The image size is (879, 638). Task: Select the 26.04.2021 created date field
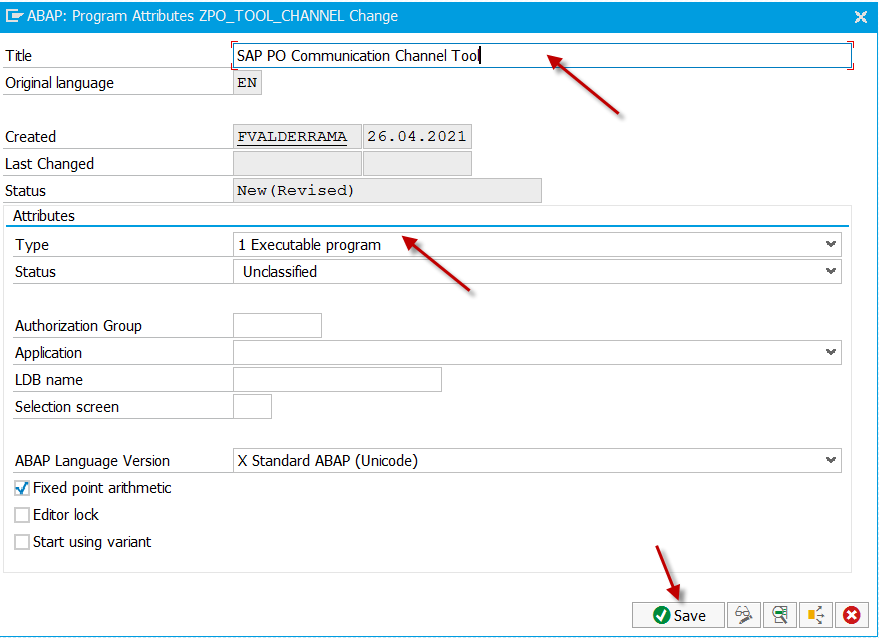(417, 136)
